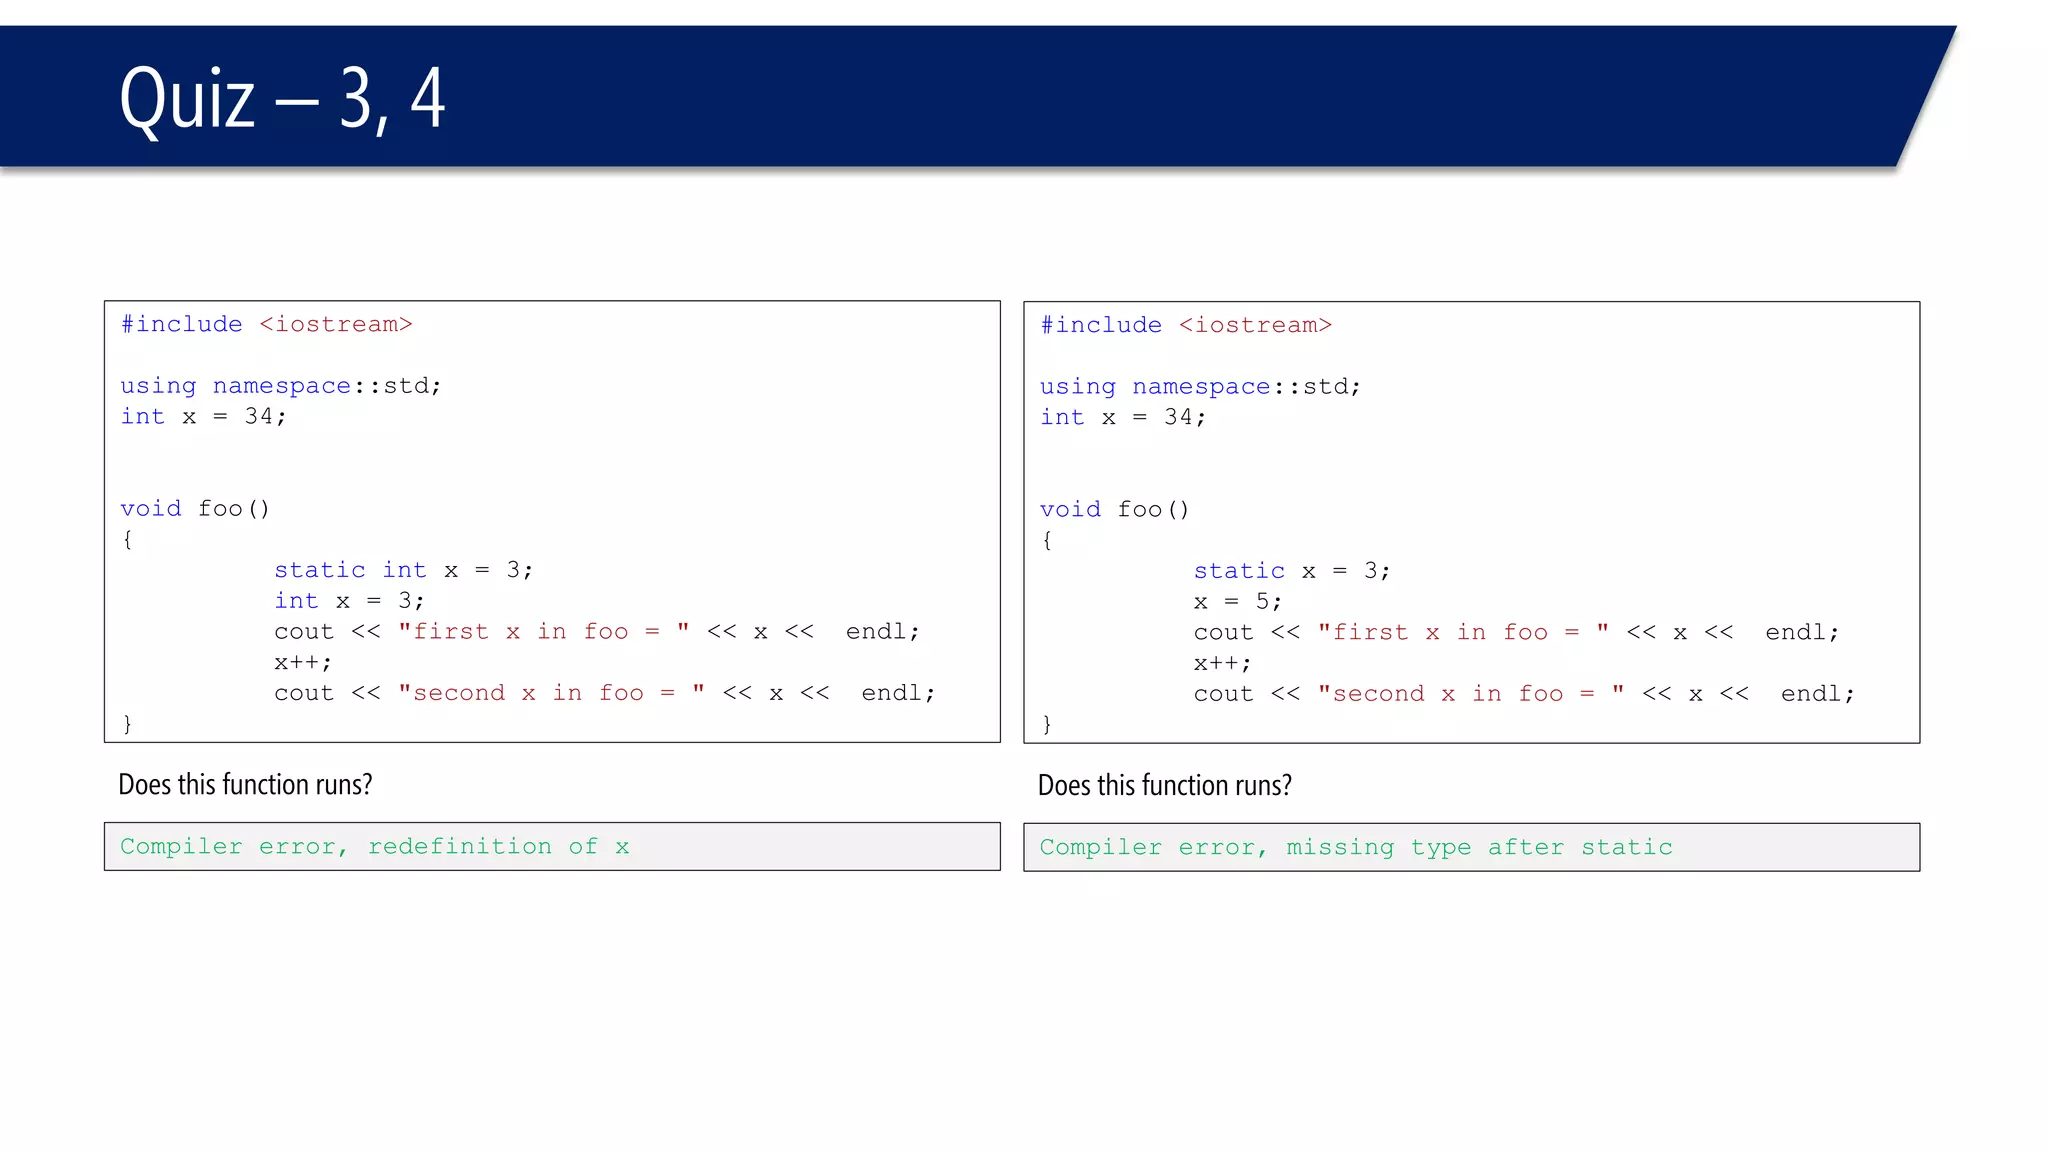The image size is (2048, 1152).
Task: Click "using namespace::std;" in left code
Action: pos(280,386)
